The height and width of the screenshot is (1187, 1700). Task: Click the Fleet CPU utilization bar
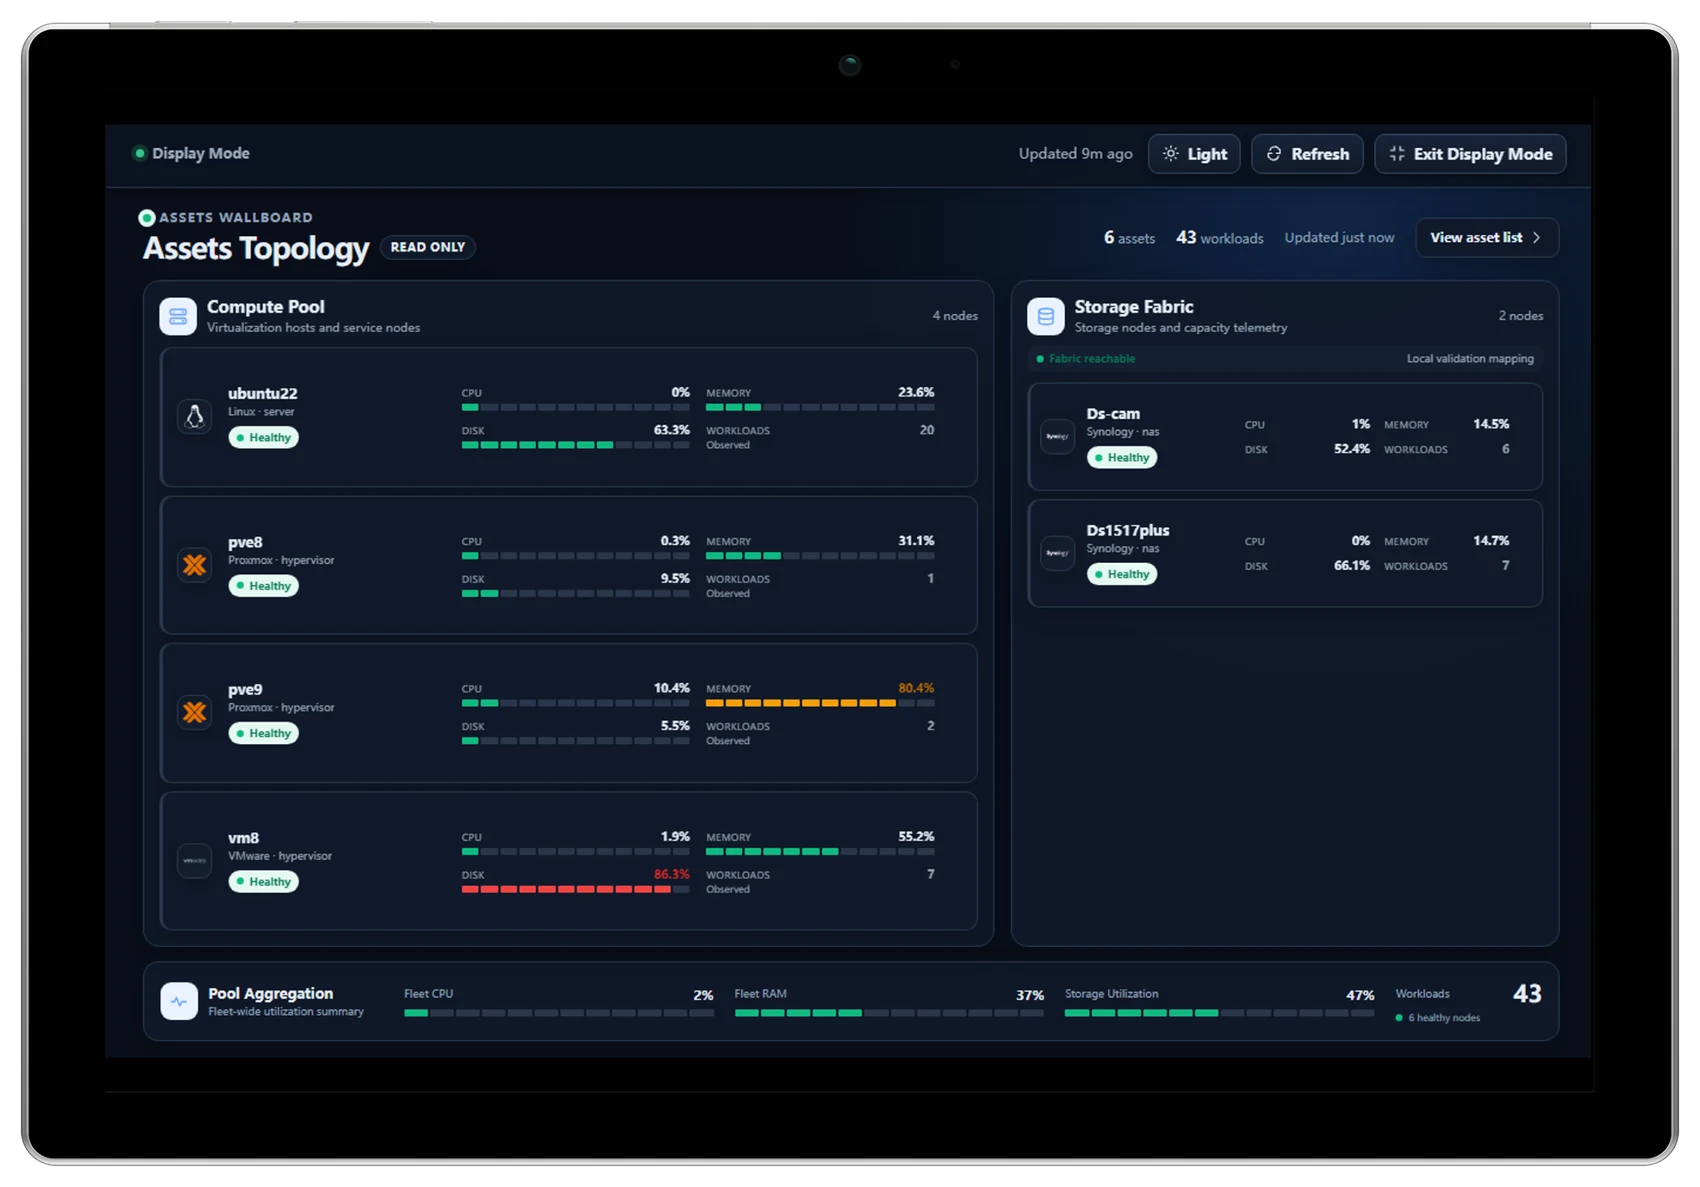pyautogui.click(x=559, y=1013)
